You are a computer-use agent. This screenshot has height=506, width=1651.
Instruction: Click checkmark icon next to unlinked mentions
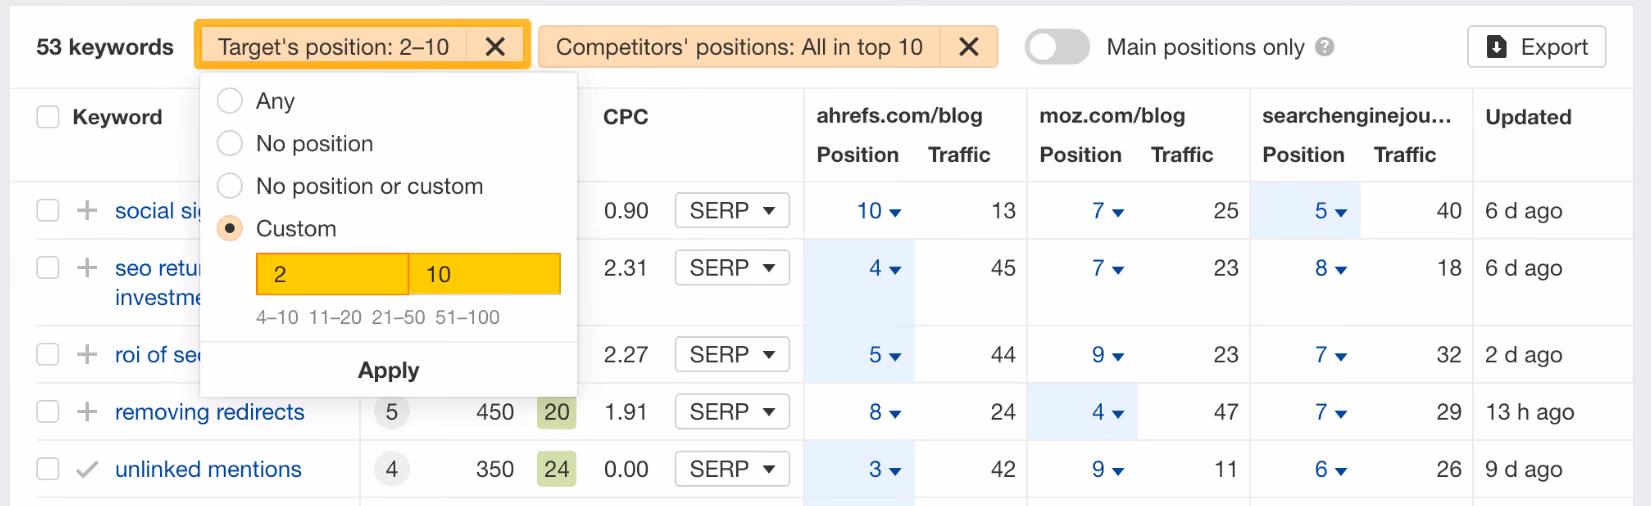pyautogui.click(x=87, y=469)
